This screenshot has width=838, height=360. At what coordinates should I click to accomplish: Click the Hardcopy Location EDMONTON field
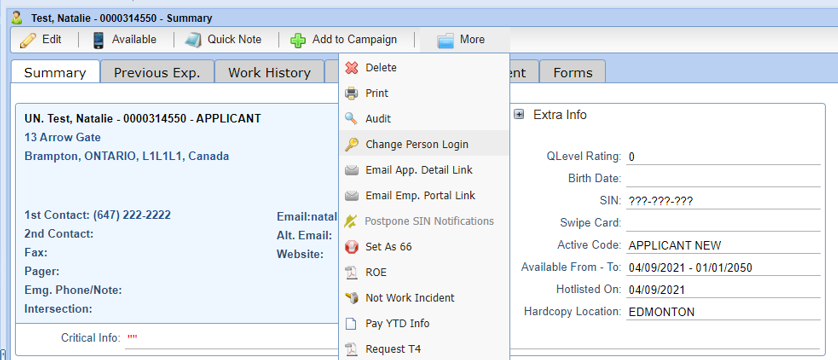tap(723, 312)
